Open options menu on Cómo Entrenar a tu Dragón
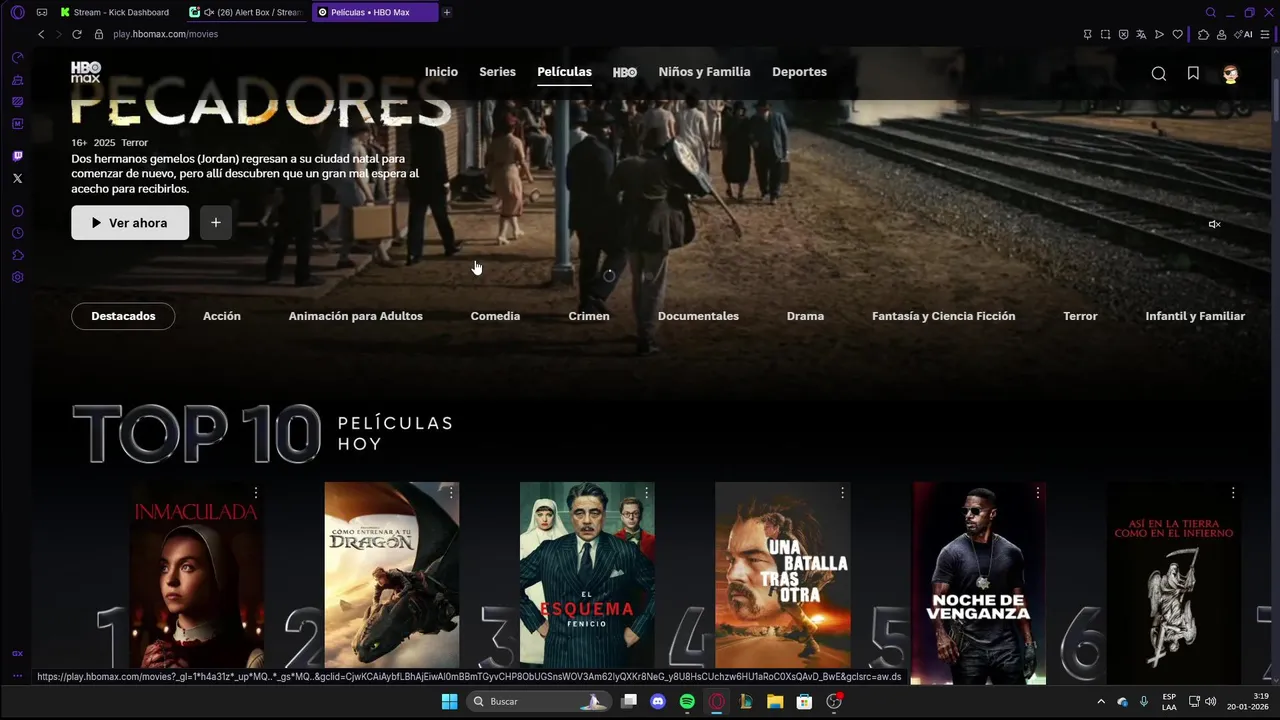Screen dimensions: 1280x720 pos(451,493)
